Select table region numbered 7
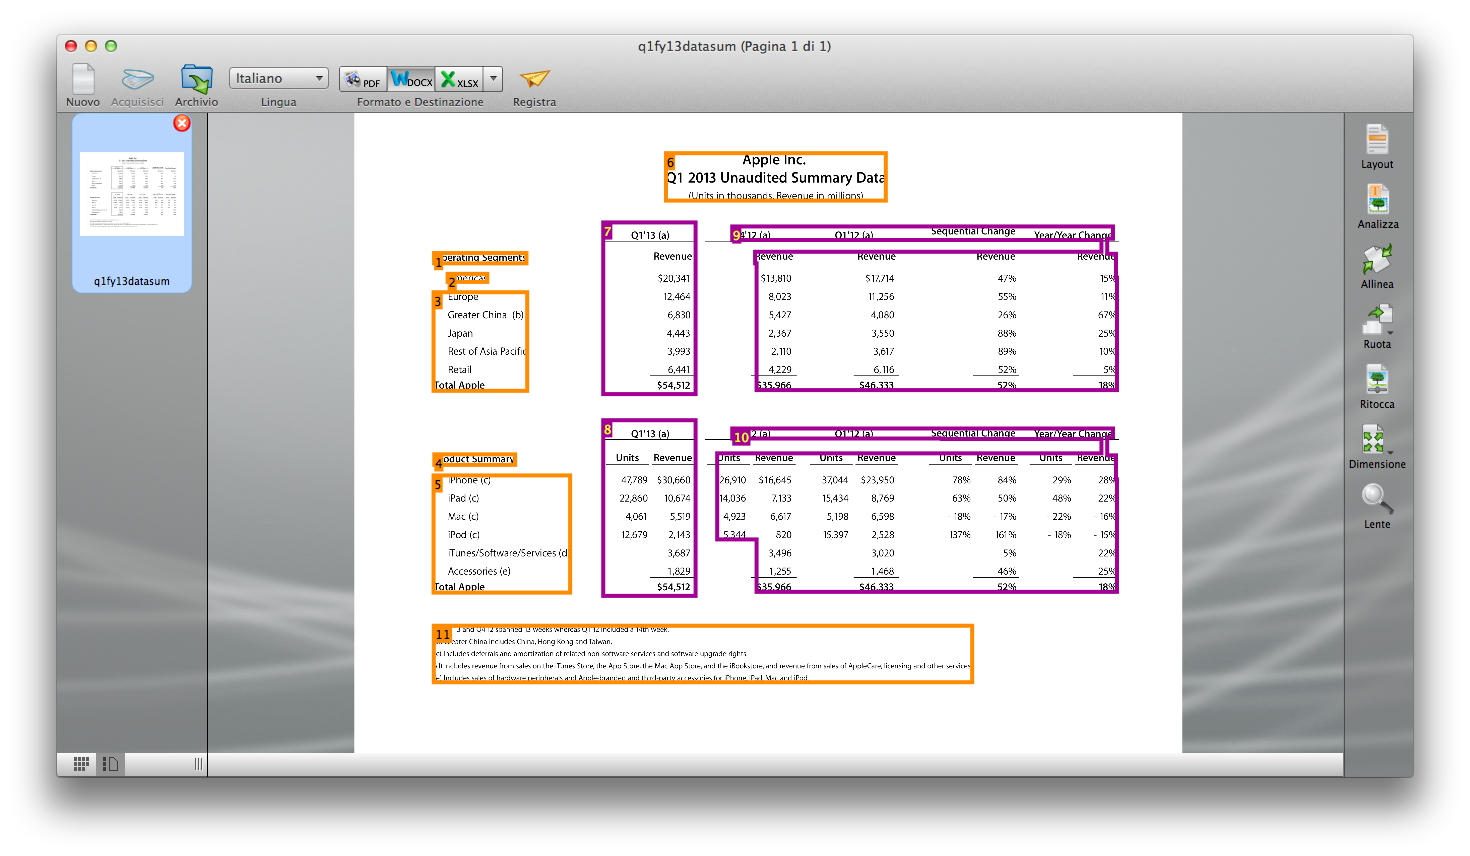 click(649, 308)
